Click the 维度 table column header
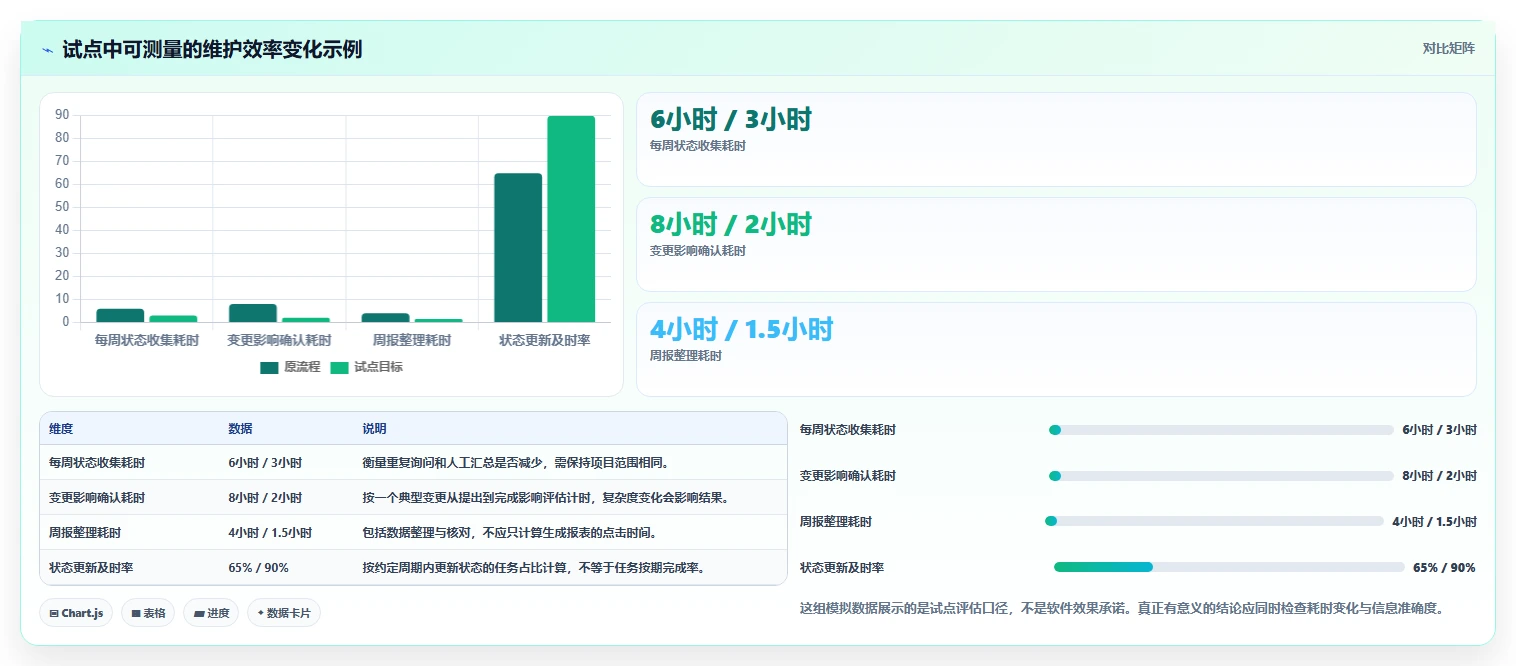1516x666 pixels. tap(61, 429)
